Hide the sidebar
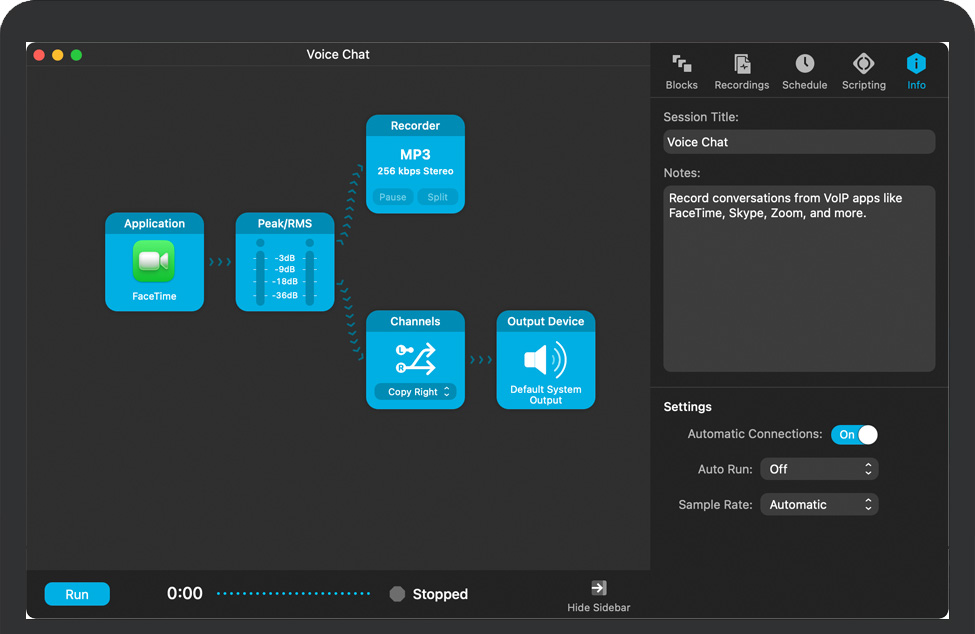The height and width of the screenshot is (634, 975). (598, 595)
